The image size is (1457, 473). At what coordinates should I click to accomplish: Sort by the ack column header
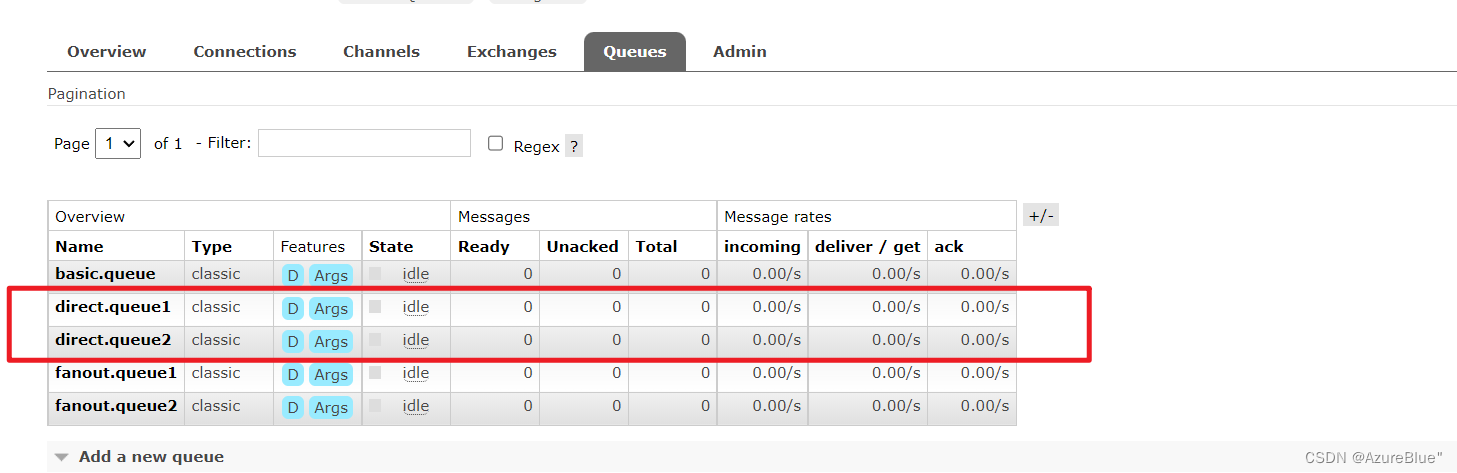[949, 246]
